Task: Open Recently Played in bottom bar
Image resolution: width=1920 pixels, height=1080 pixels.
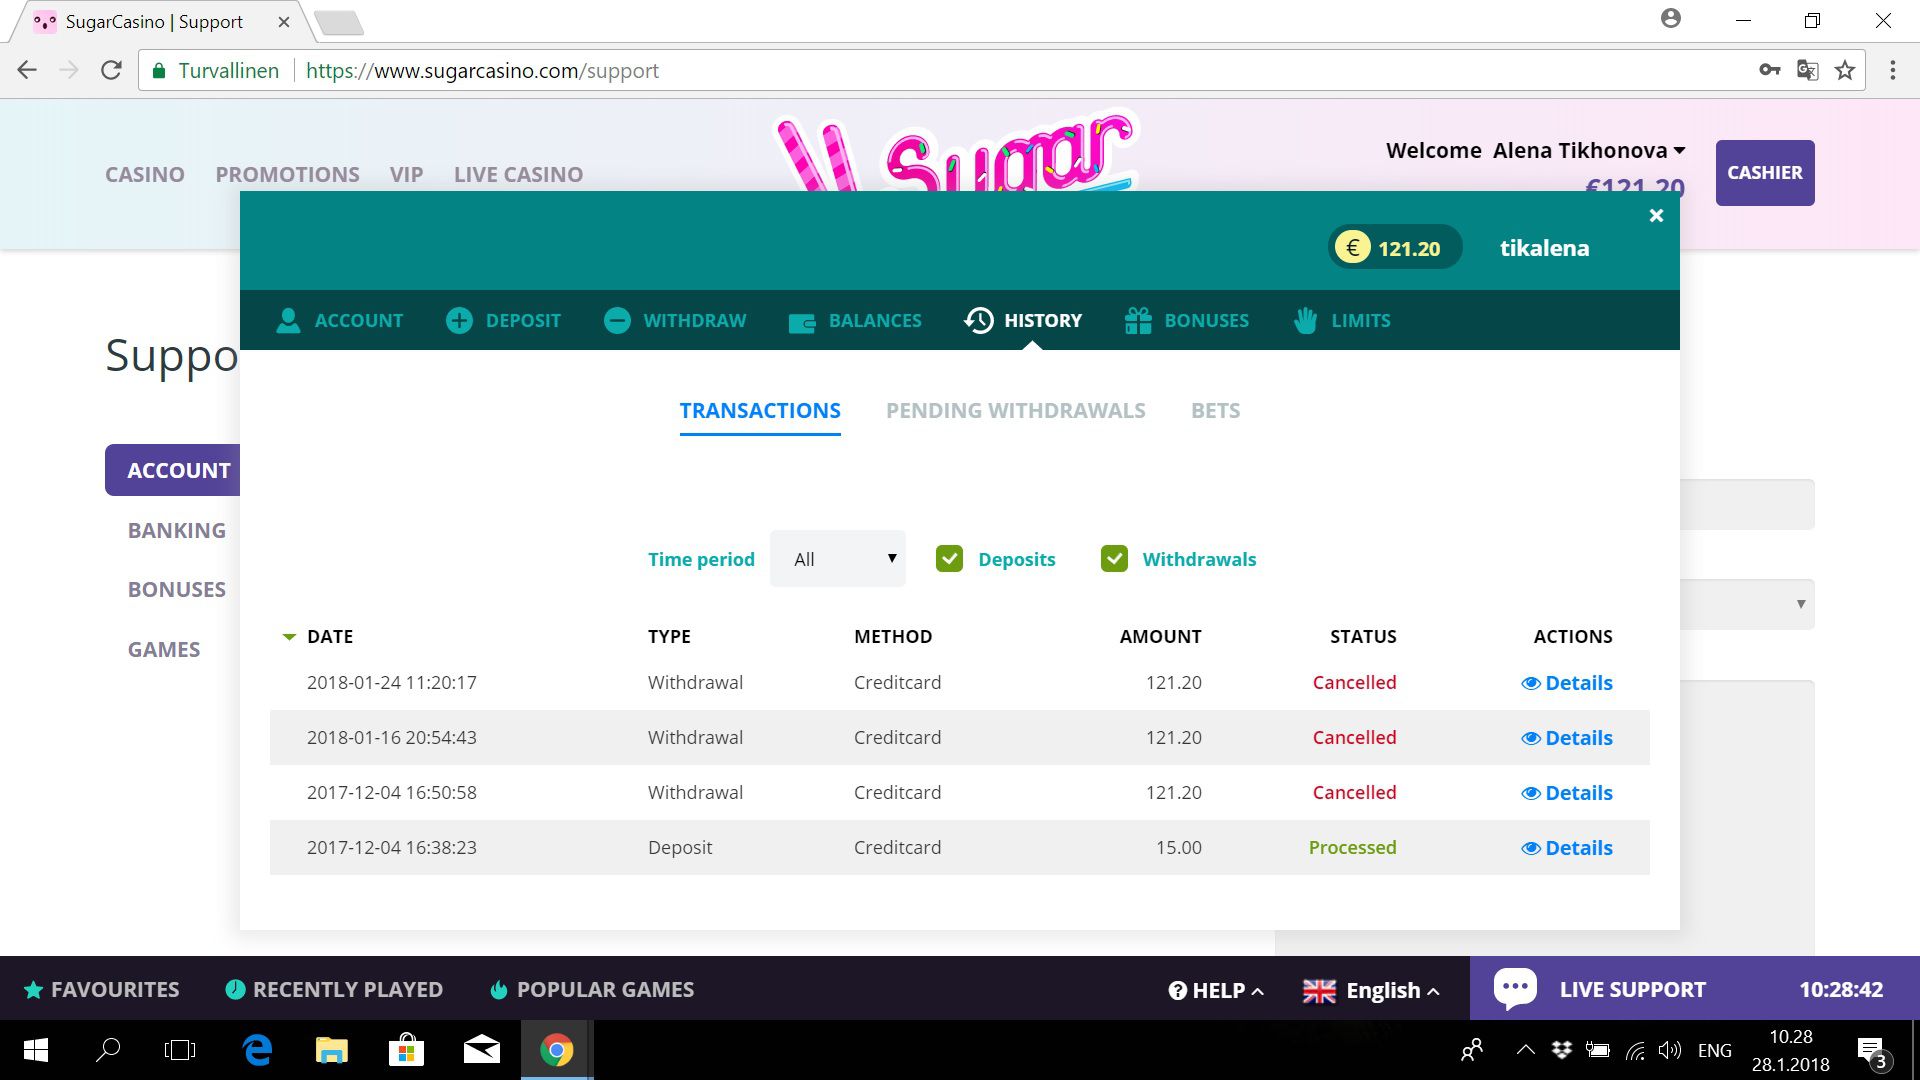Action: pos(334,989)
